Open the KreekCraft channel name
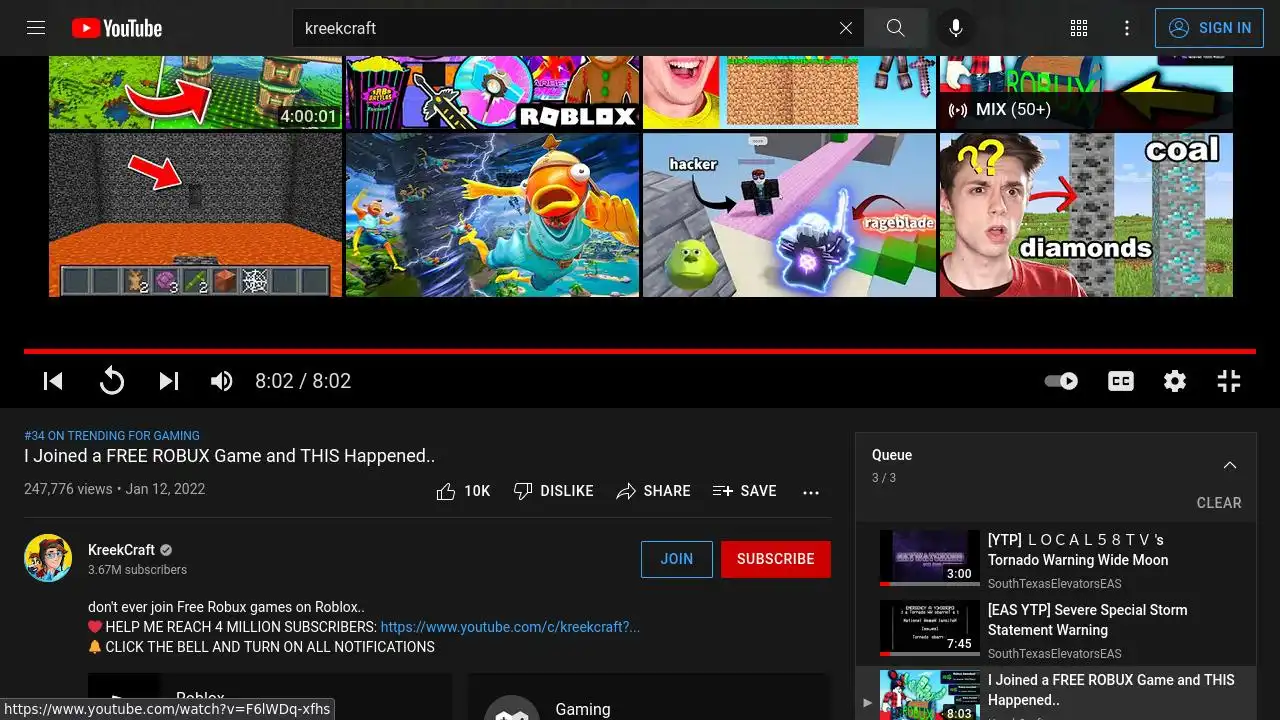 (x=121, y=550)
